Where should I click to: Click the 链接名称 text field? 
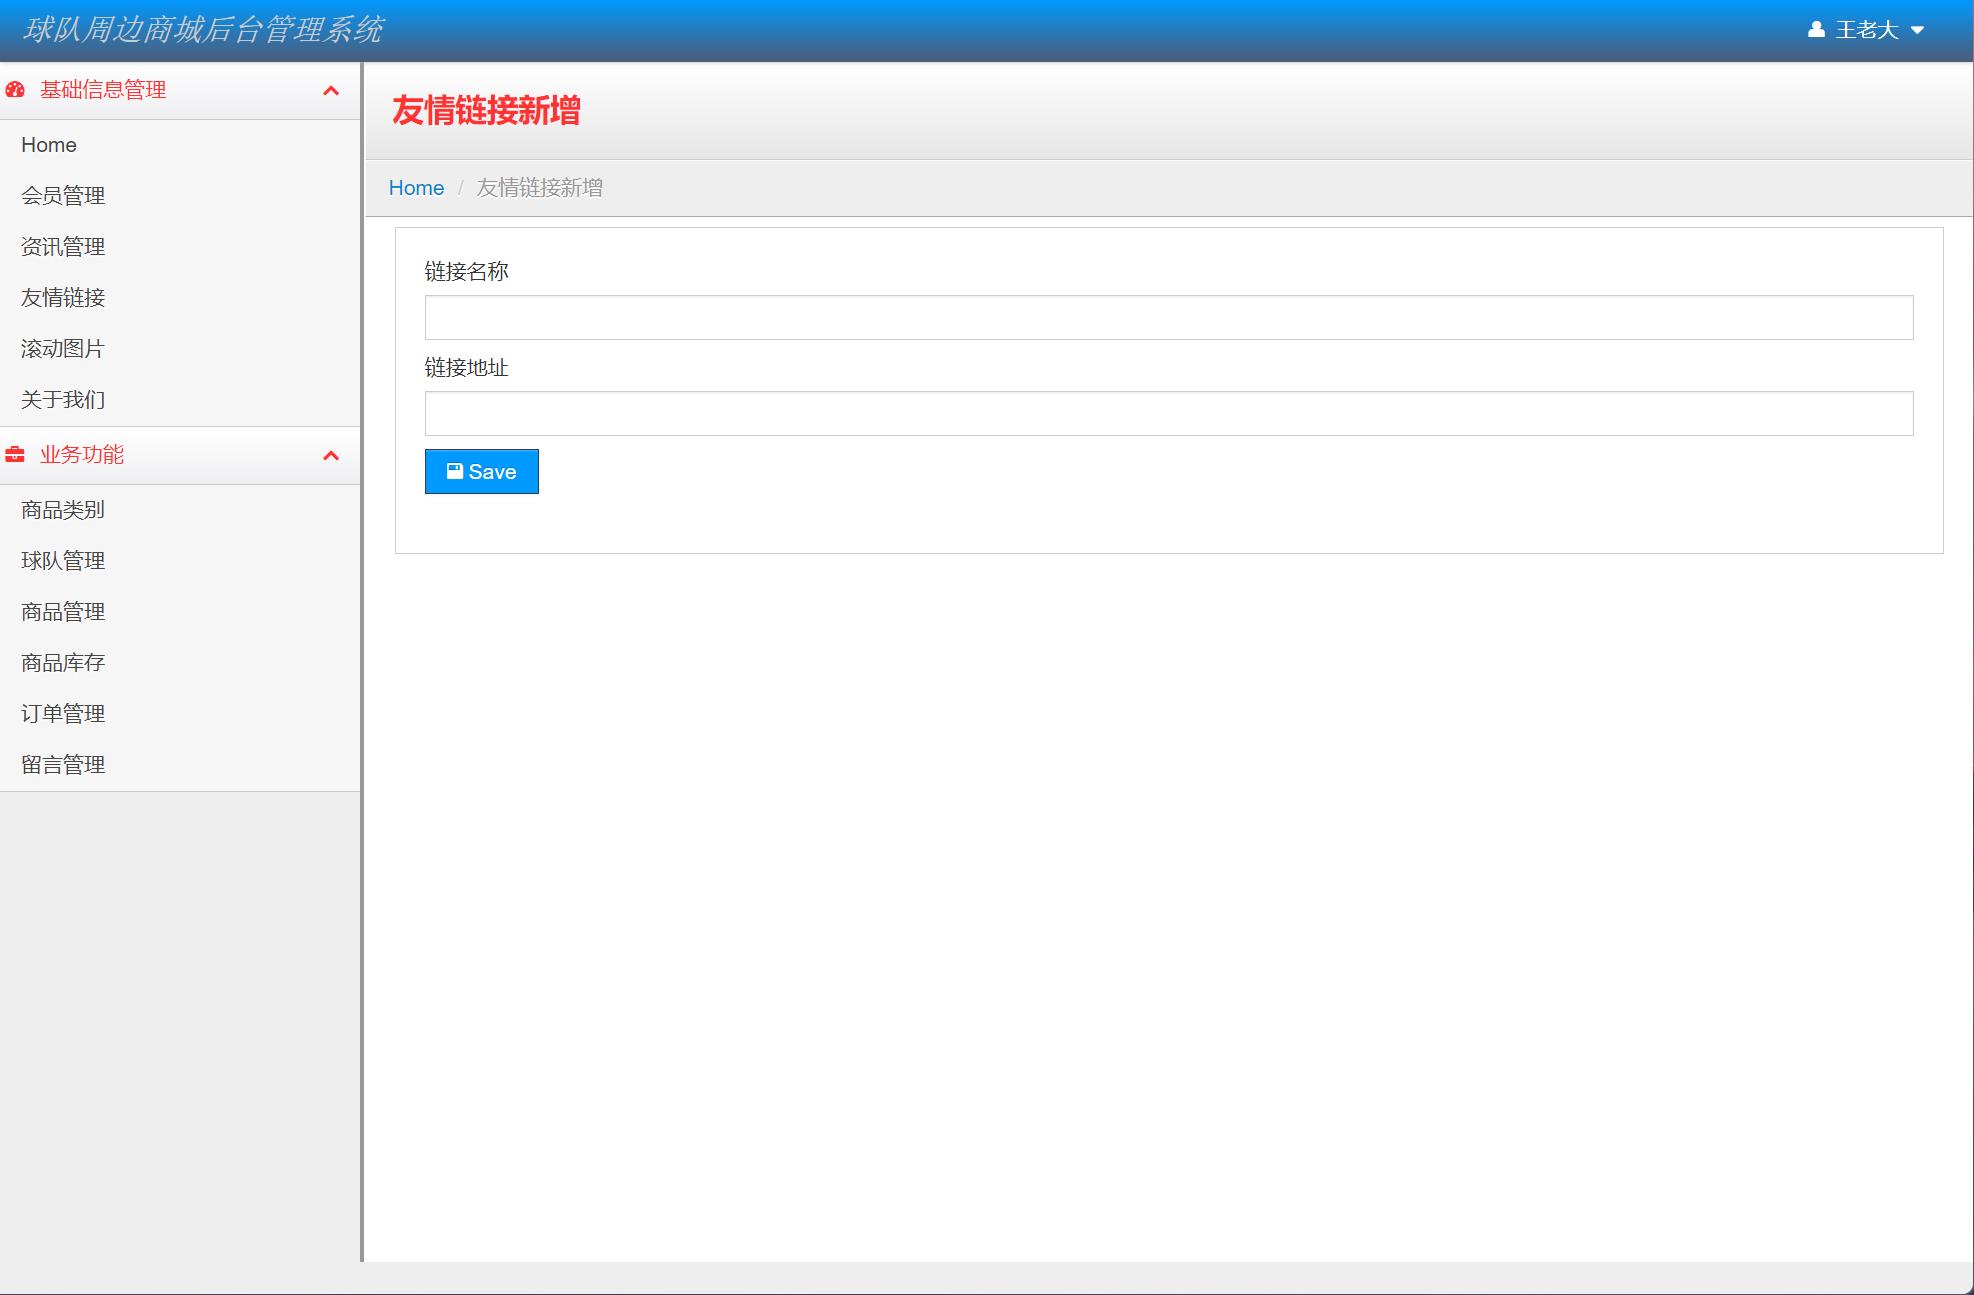click(x=1168, y=317)
